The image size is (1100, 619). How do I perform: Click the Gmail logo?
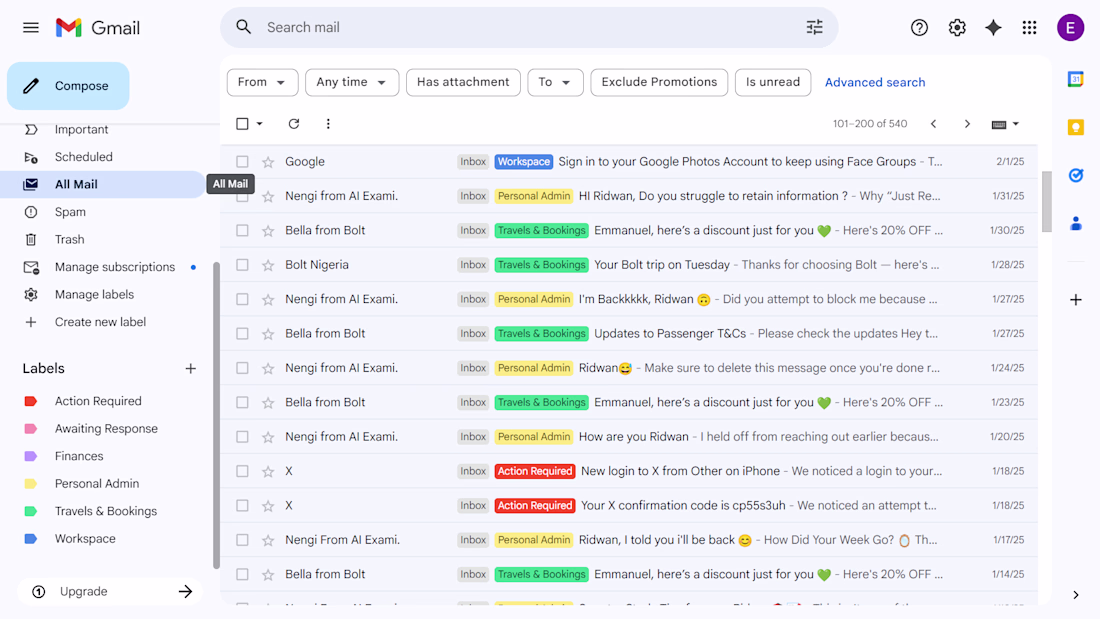coord(98,27)
